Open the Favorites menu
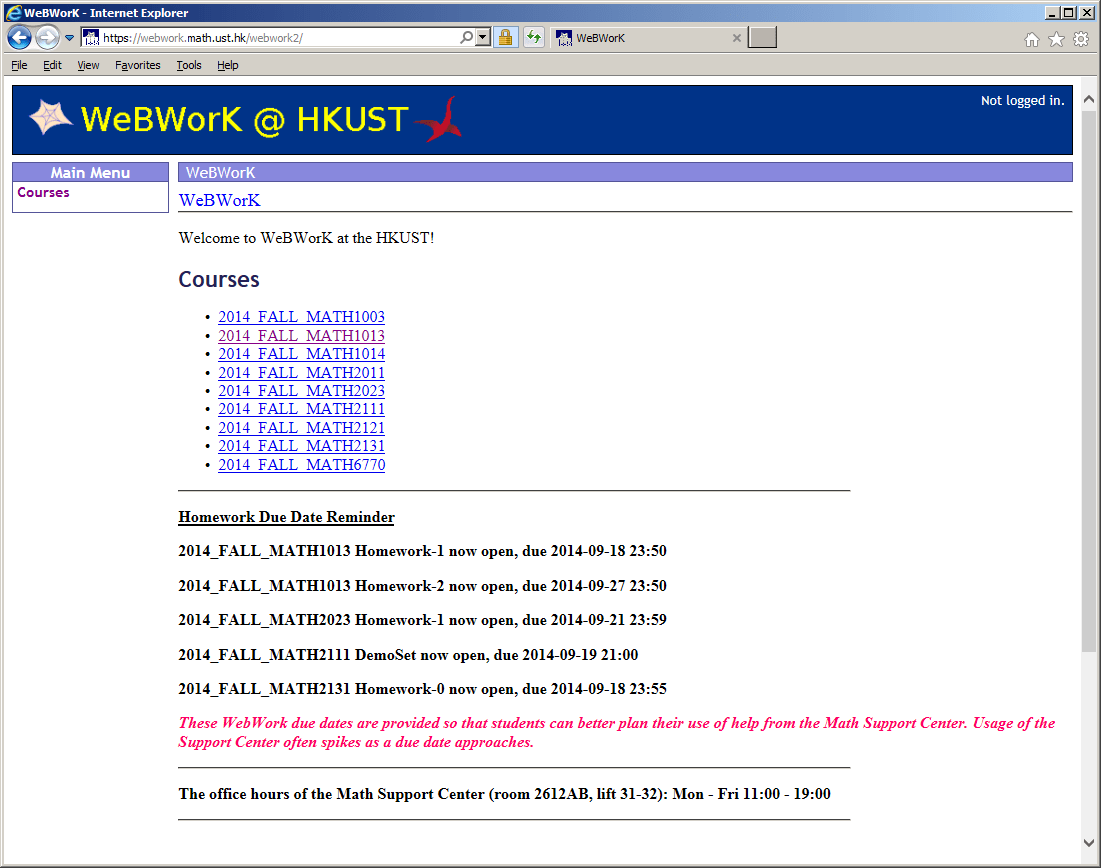 pyautogui.click(x=138, y=65)
